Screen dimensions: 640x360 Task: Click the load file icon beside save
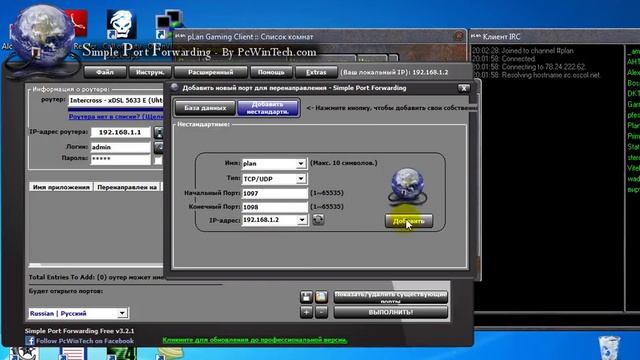tap(321, 297)
